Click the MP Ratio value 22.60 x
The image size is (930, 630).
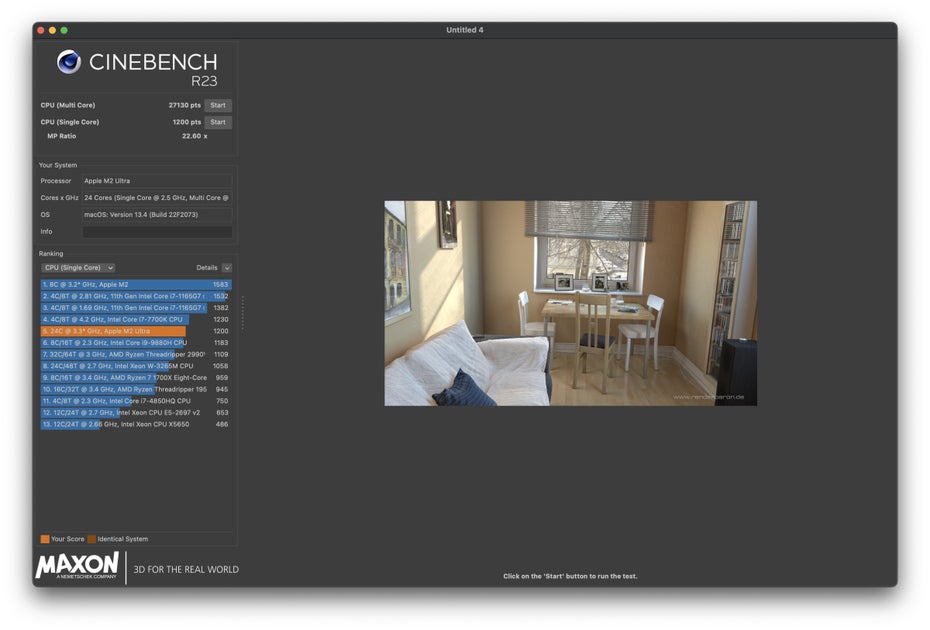[195, 136]
